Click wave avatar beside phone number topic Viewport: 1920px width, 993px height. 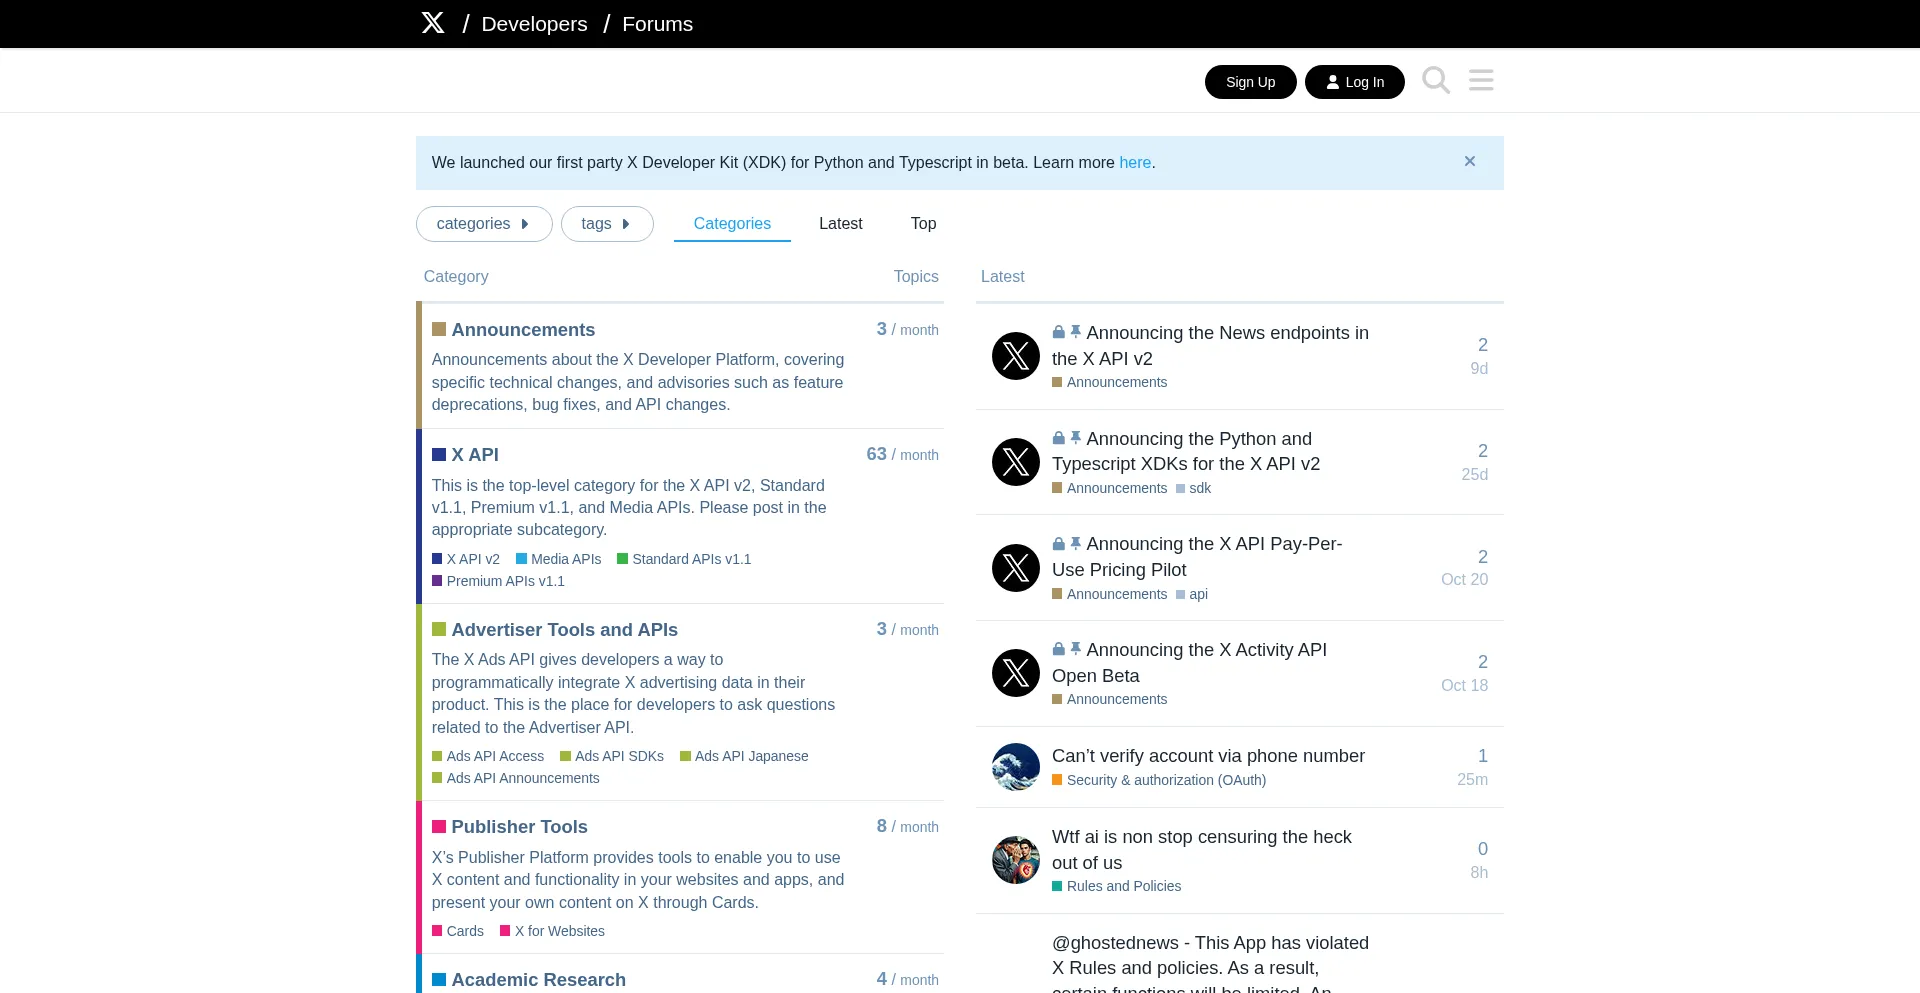[x=1016, y=767]
